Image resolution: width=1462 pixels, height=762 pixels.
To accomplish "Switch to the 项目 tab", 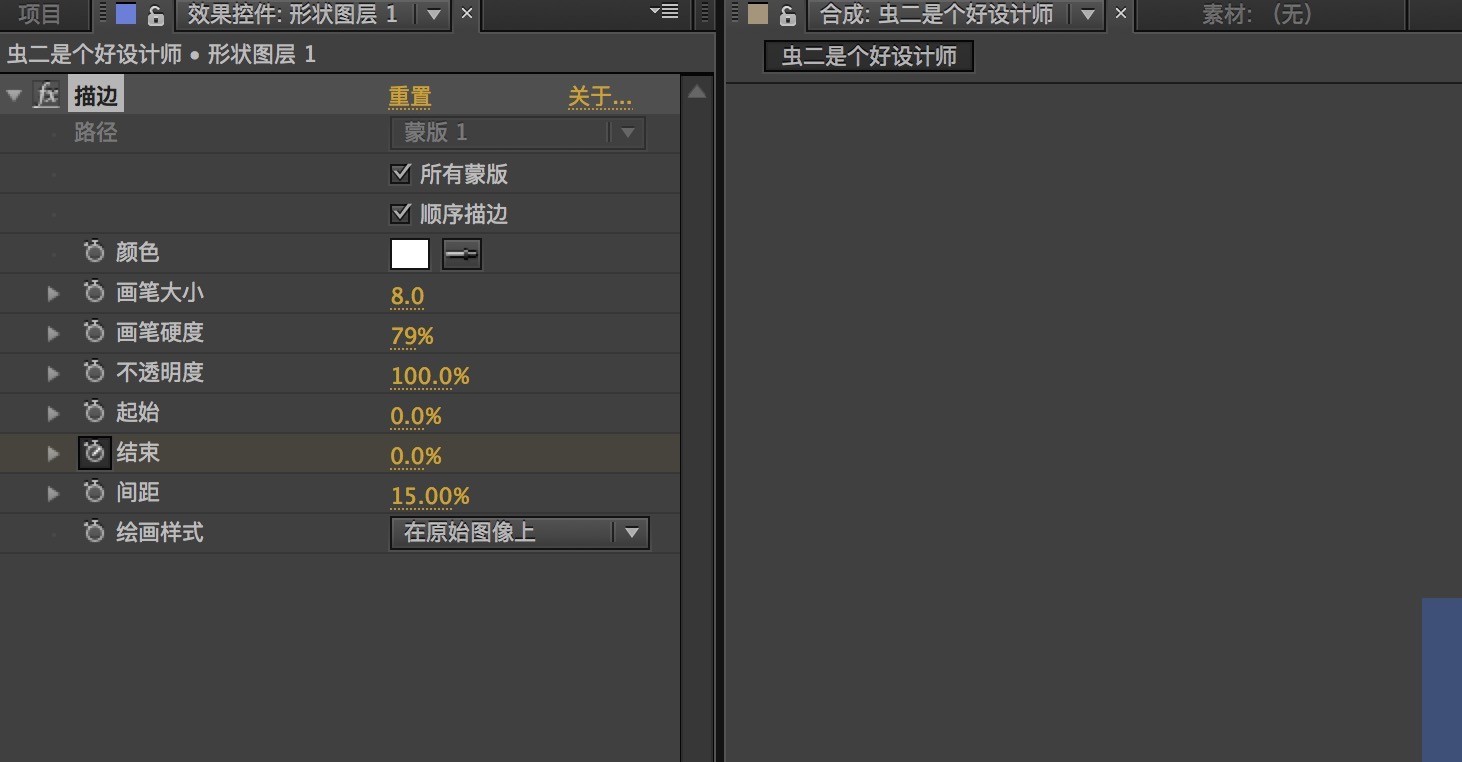I will point(40,14).
